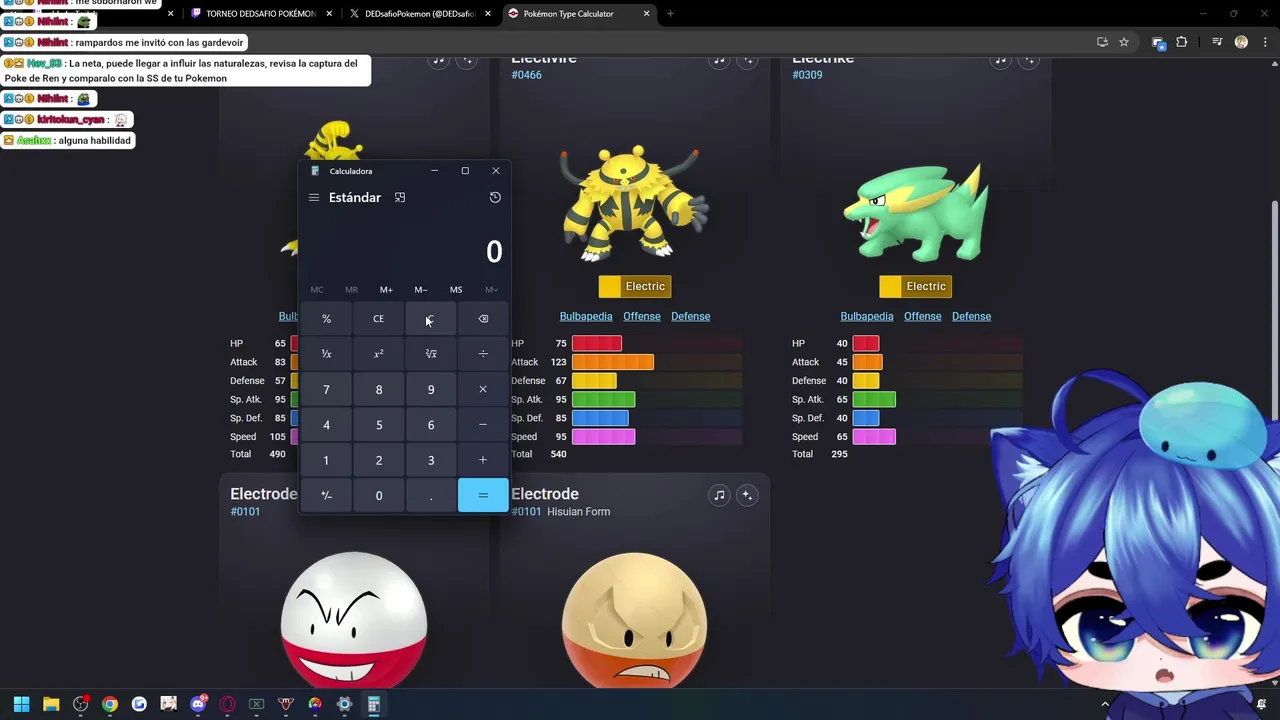Toggle Electivire shiny sparkle icon
This screenshot has height=720, width=1280.
(747, 61)
